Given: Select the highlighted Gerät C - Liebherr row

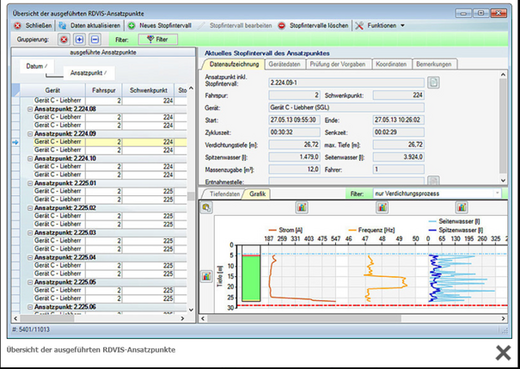Looking at the screenshot, I should pyautogui.click(x=103, y=142).
